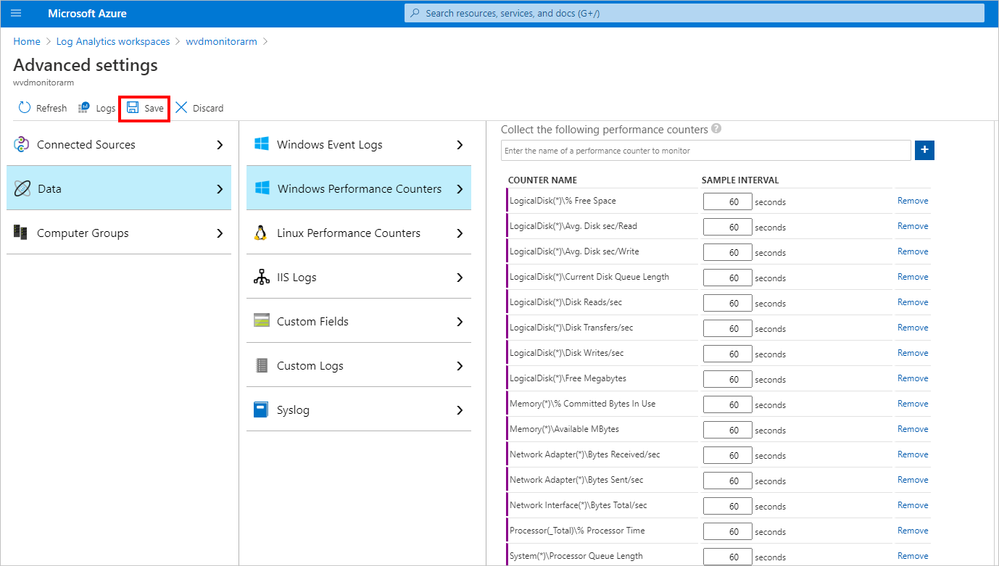Screen dimensions: 999x566
Task: Click Microsoft Azure portal title
Action: [87, 13]
